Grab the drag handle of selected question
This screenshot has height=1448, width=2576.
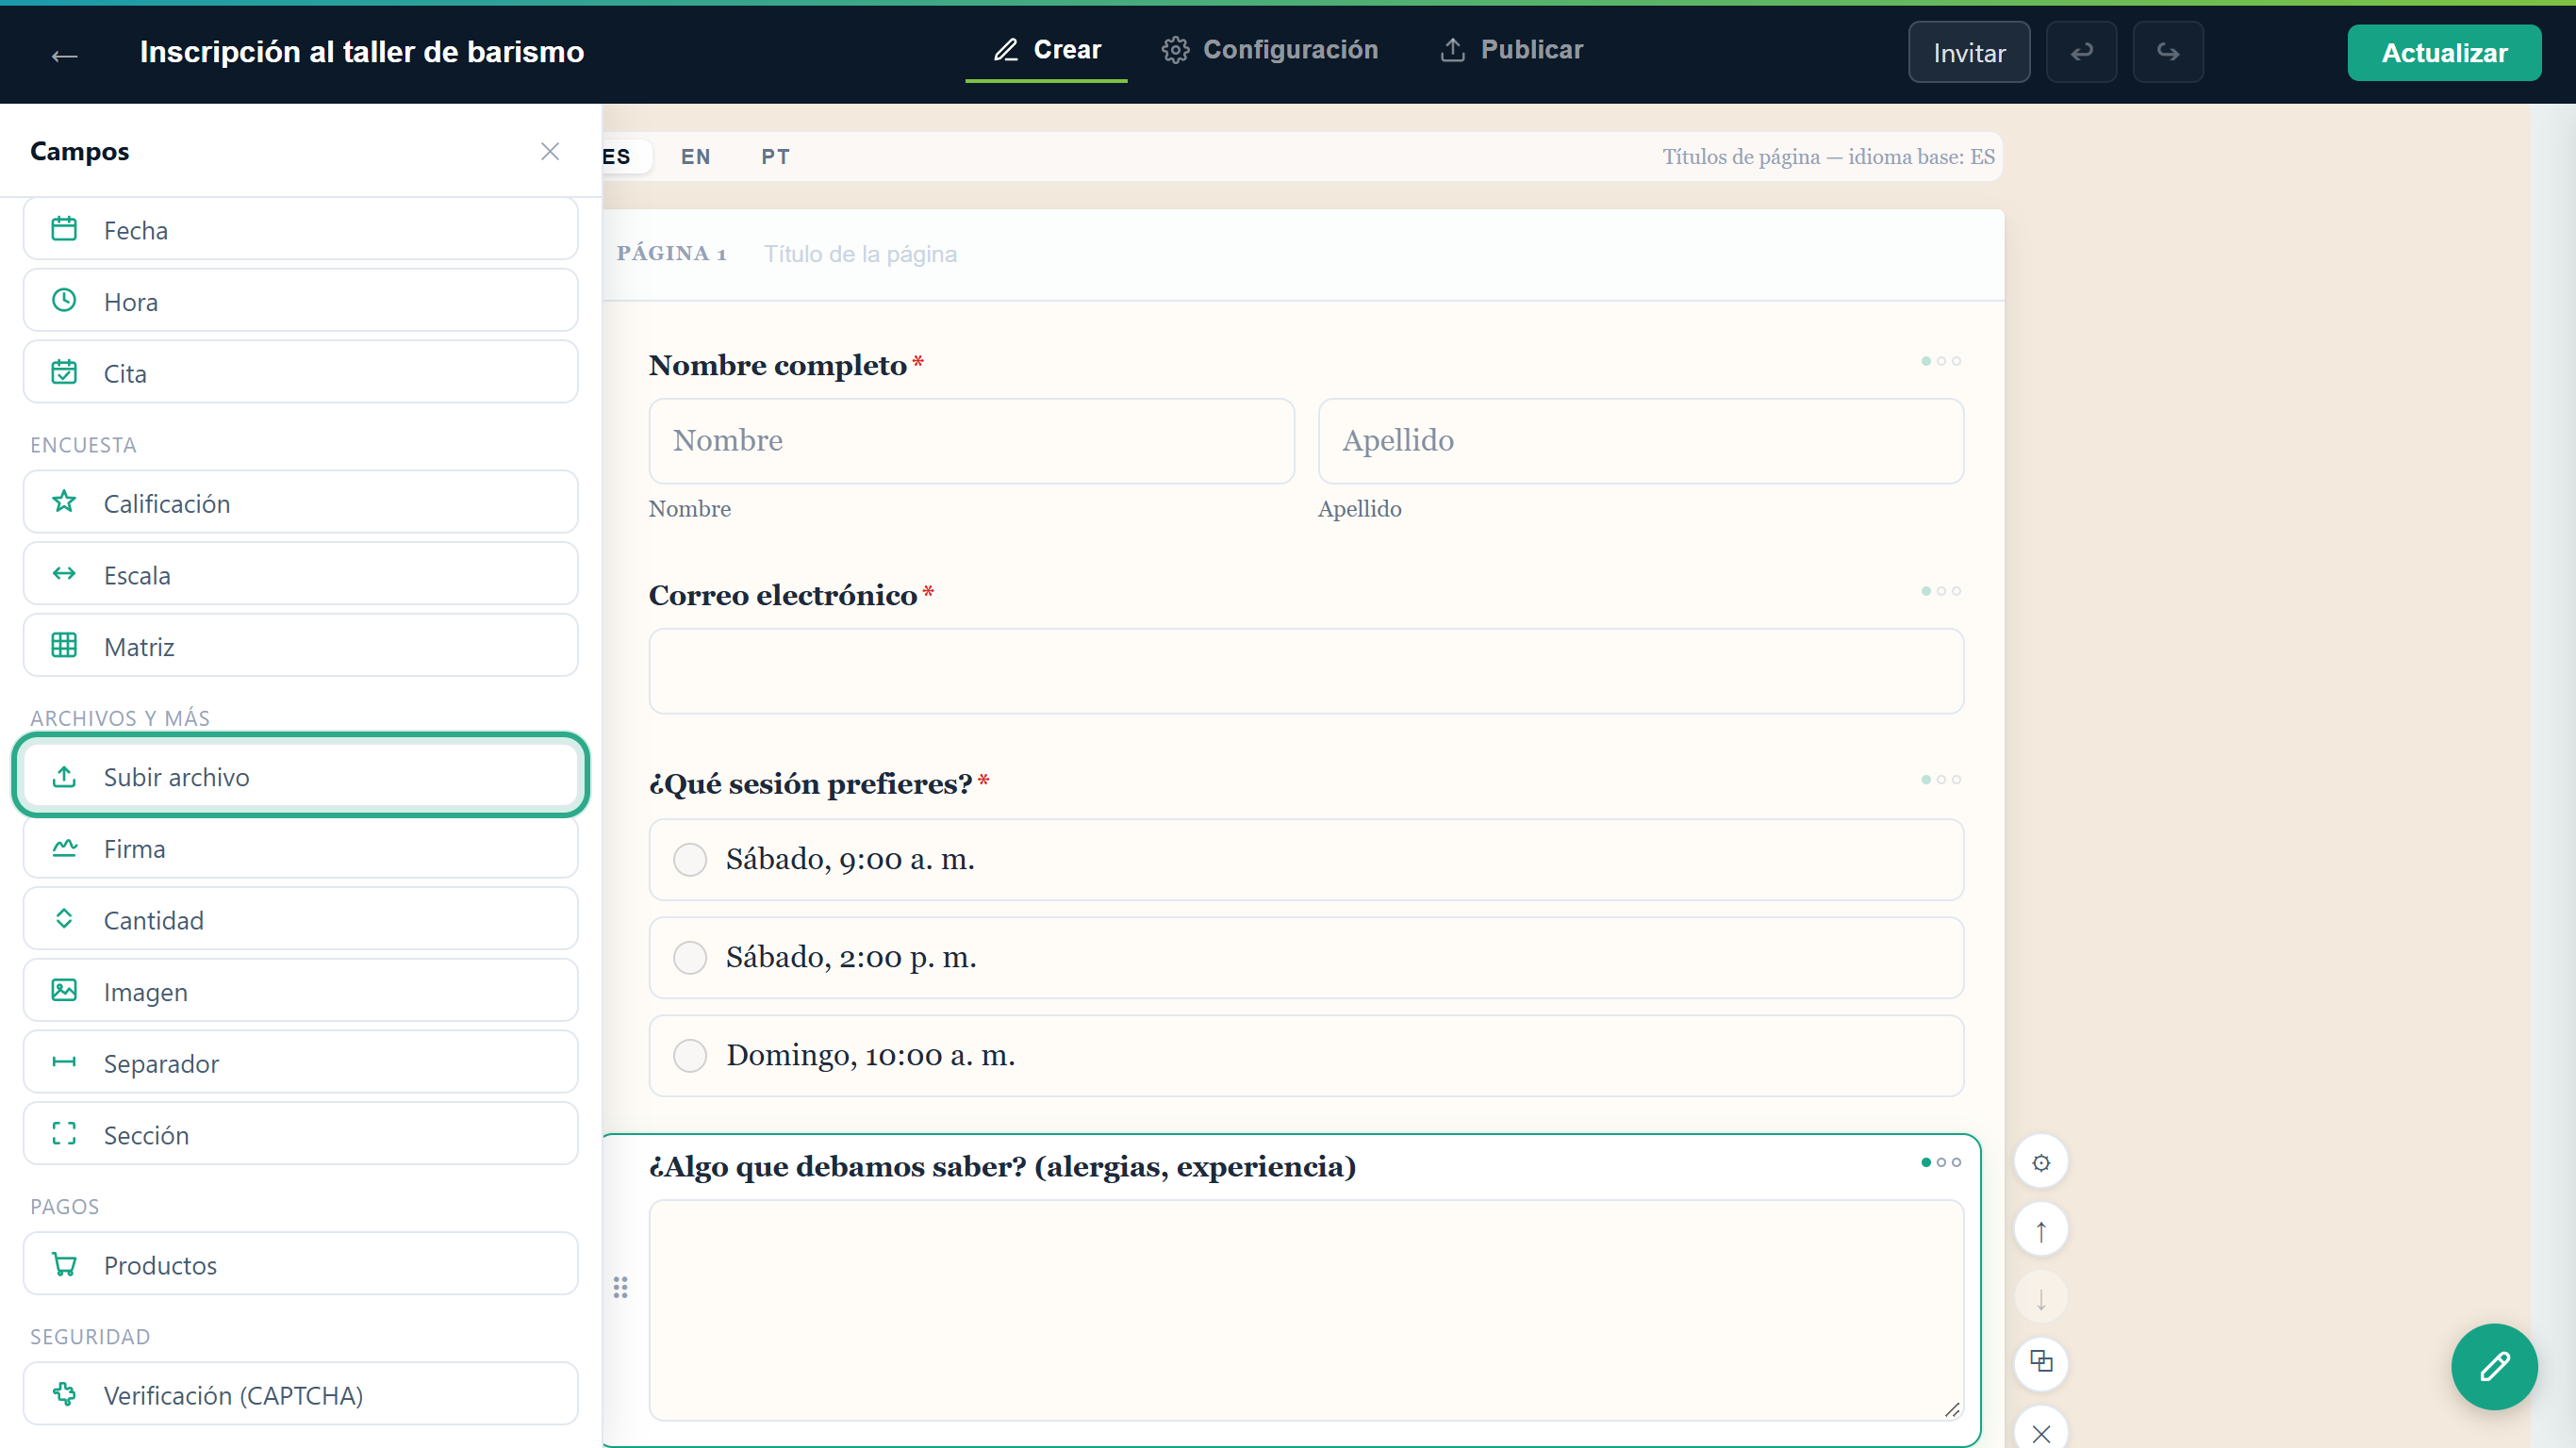[x=620, y=1288]
